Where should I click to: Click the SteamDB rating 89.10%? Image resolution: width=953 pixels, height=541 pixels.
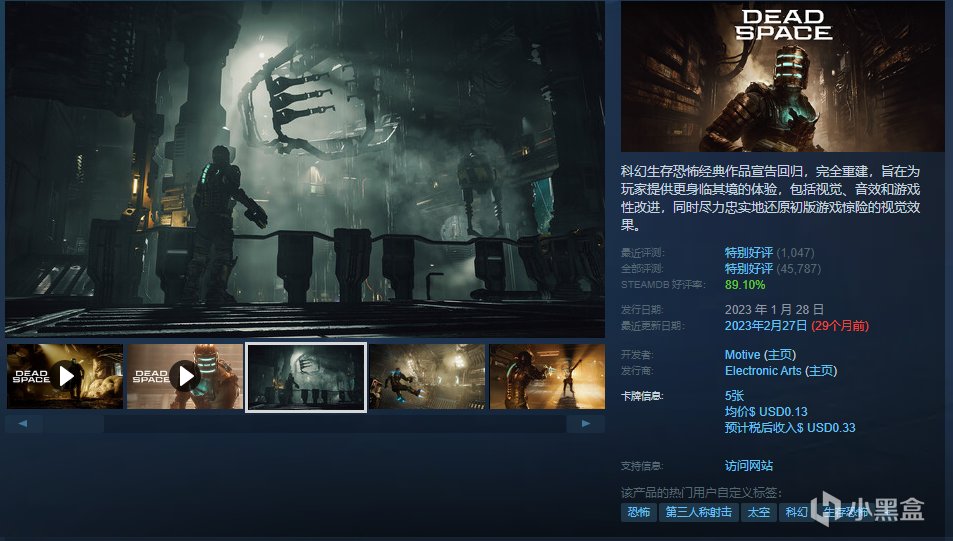pos(745,284)
